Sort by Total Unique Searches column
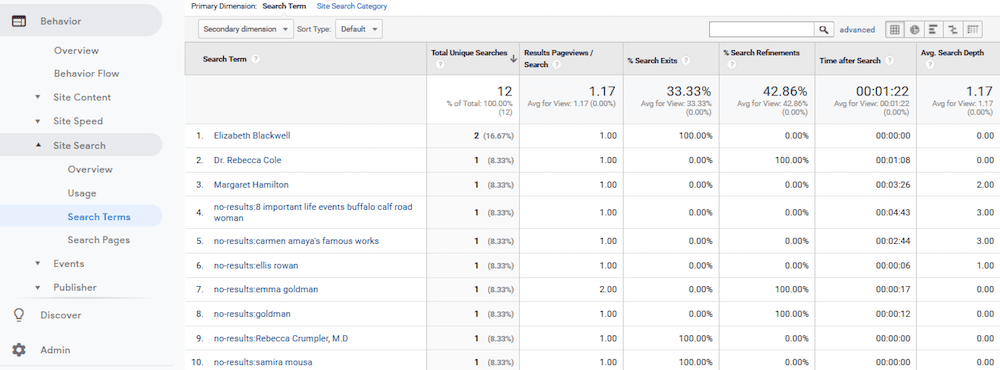The width and height of the screenshot is (1000, 370). pyautogui.click(x=469, y=53)
